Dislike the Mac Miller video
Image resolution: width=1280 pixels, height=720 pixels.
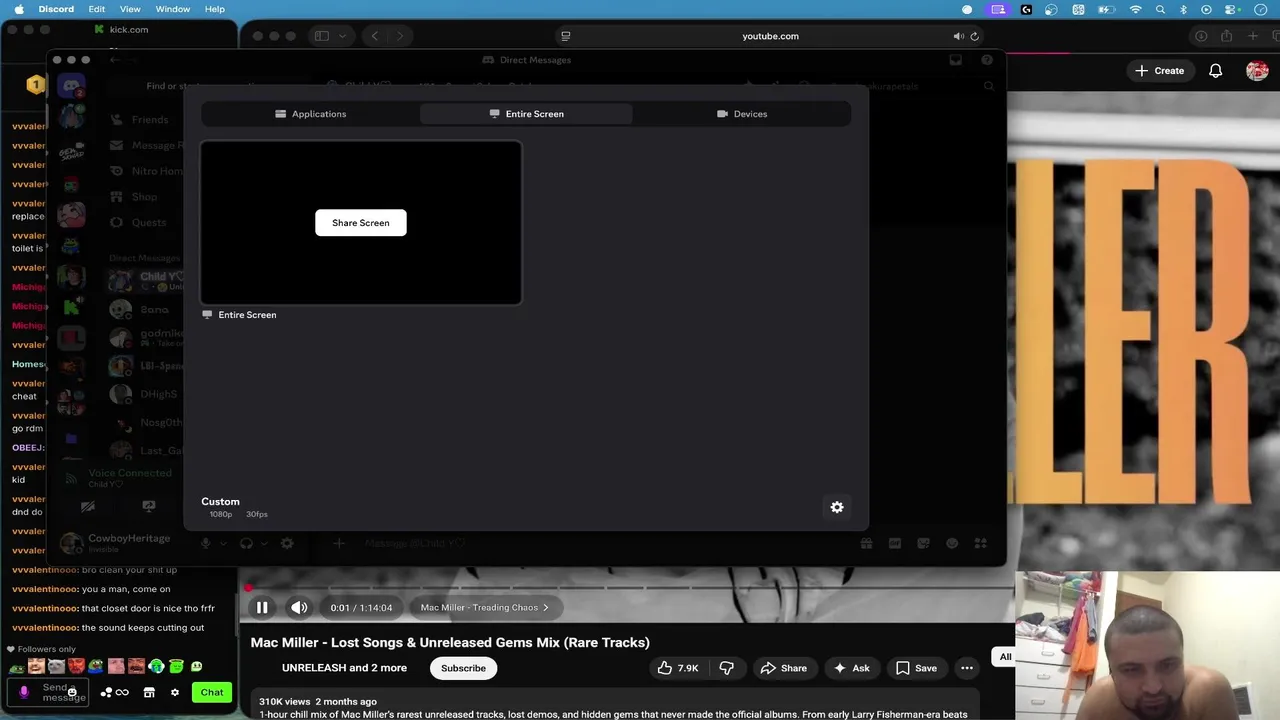[727, 668]
